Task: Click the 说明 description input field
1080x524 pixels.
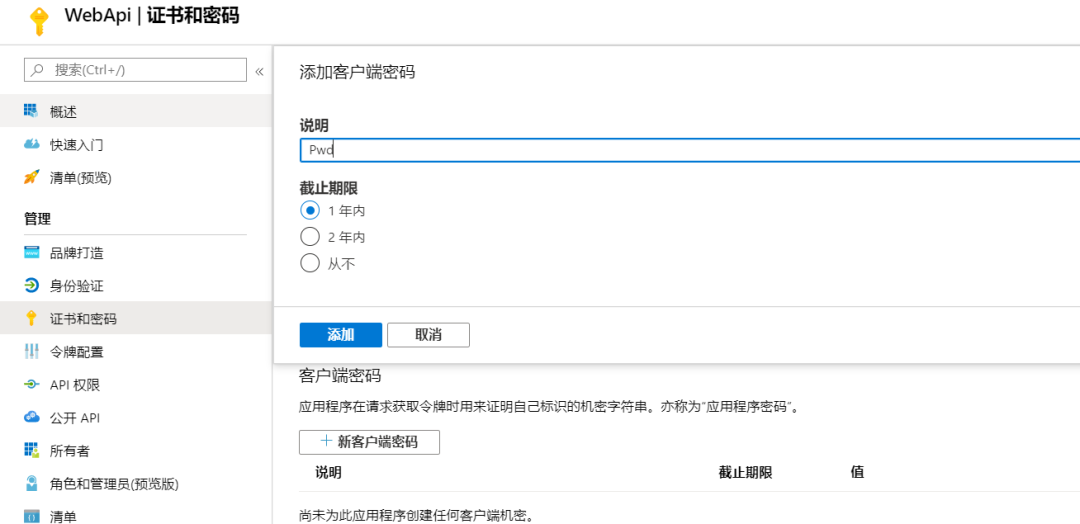Action: pyautogui.click(x=689, y=150)
